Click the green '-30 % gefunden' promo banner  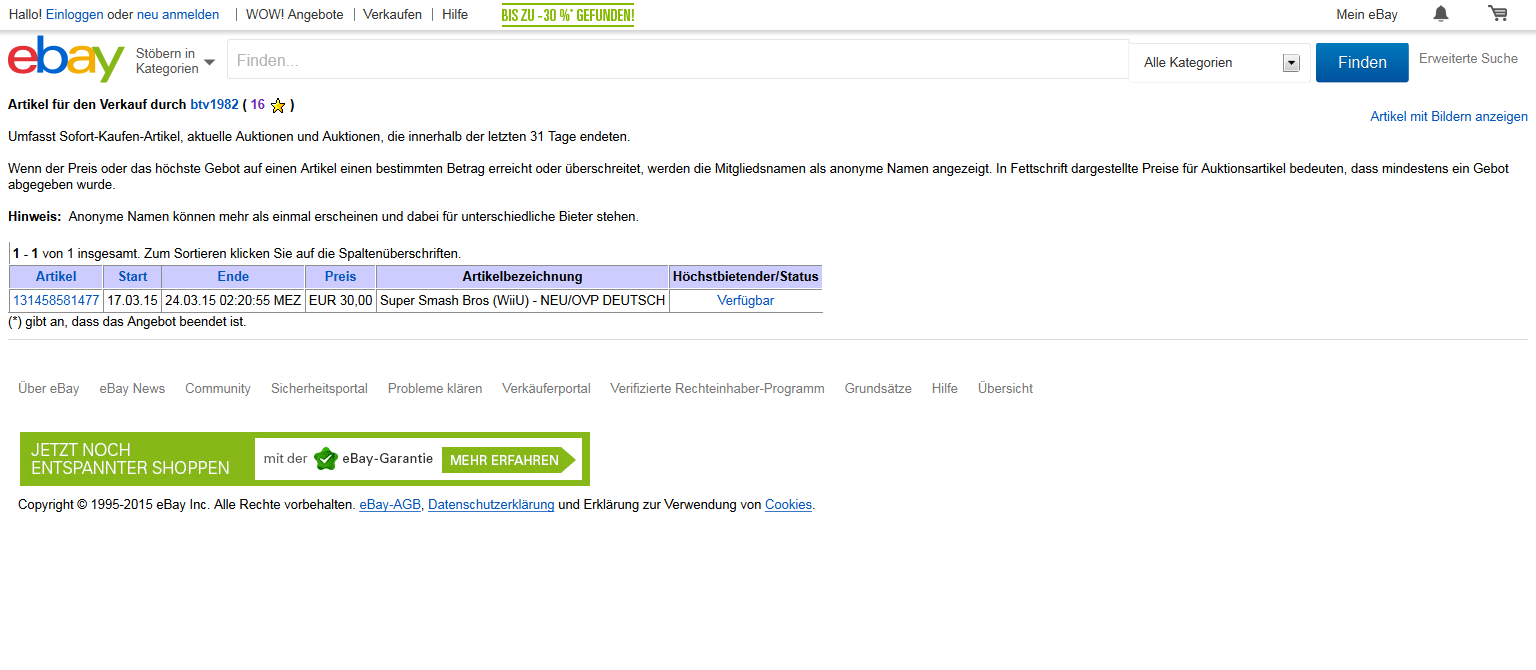(567, 15)
